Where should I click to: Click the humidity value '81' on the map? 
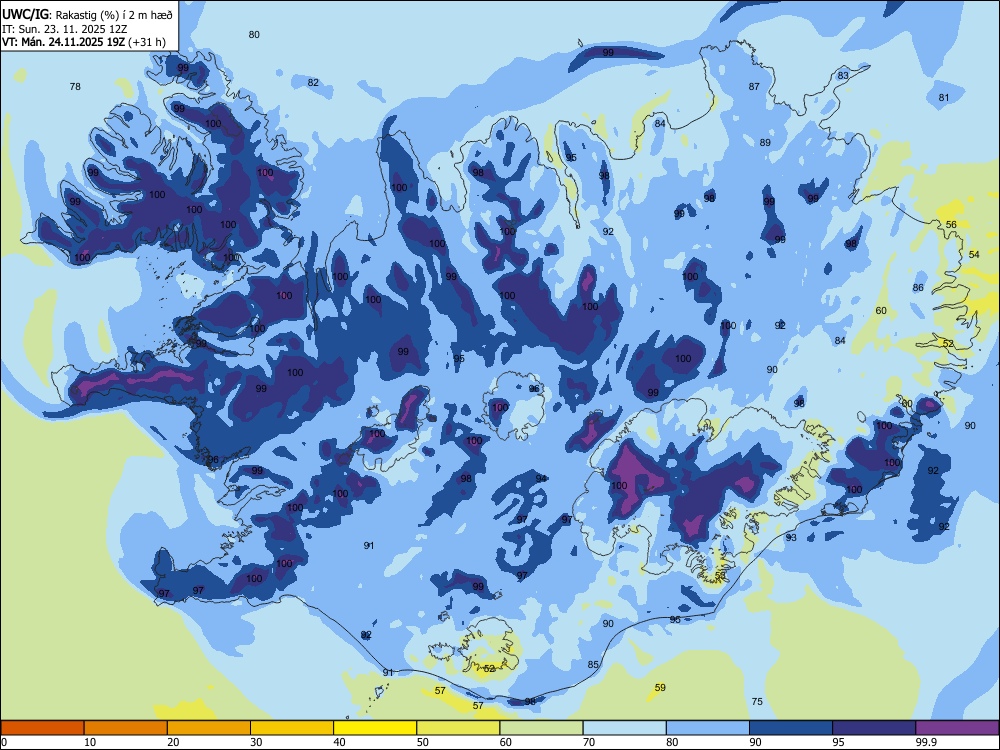(x=944, y=98)
